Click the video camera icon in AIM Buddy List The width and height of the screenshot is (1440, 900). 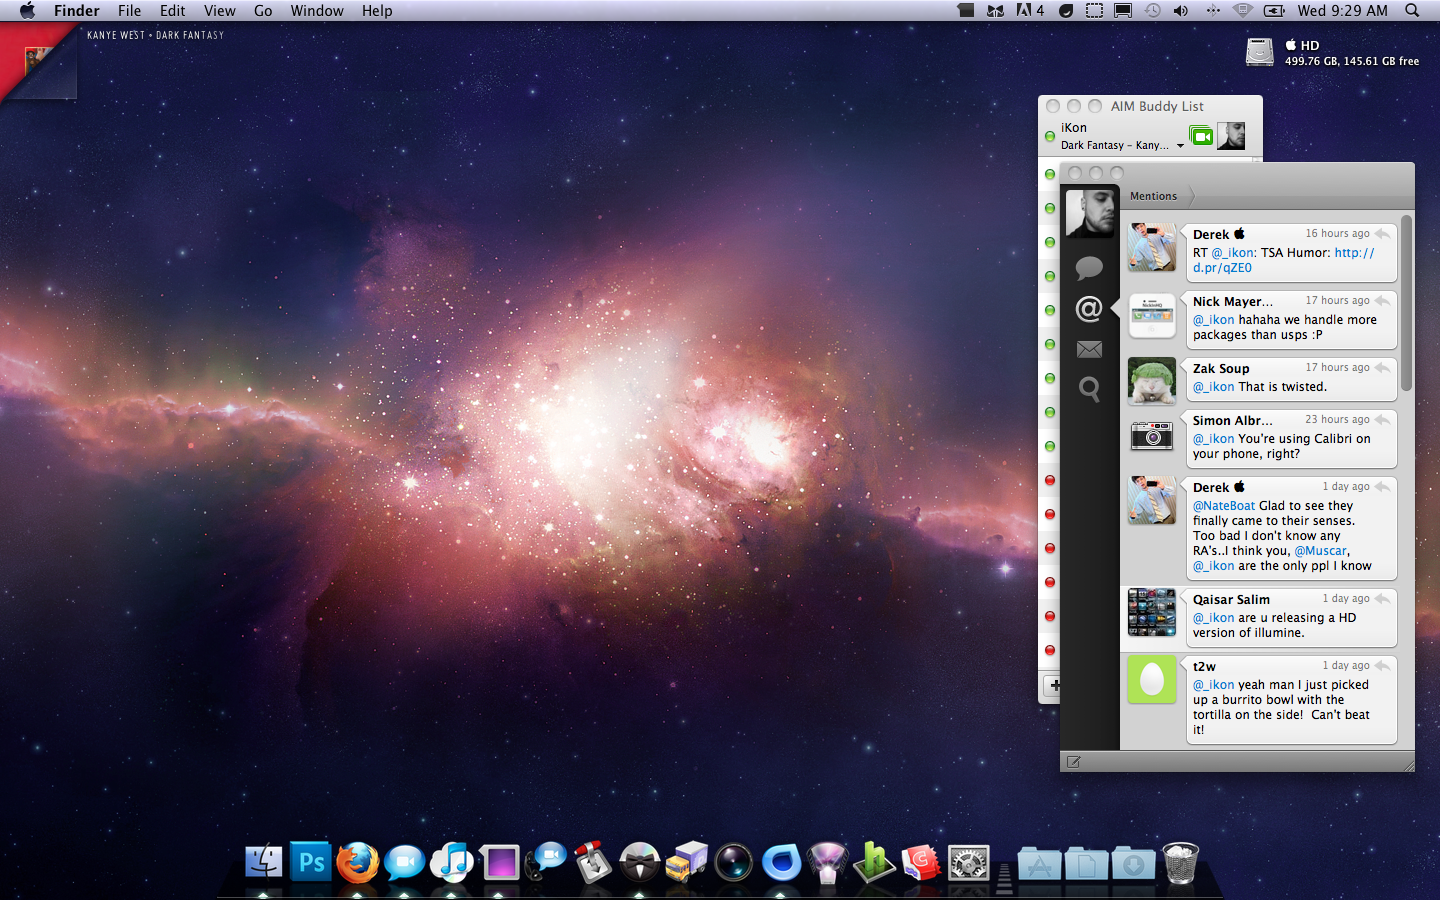1201,136
